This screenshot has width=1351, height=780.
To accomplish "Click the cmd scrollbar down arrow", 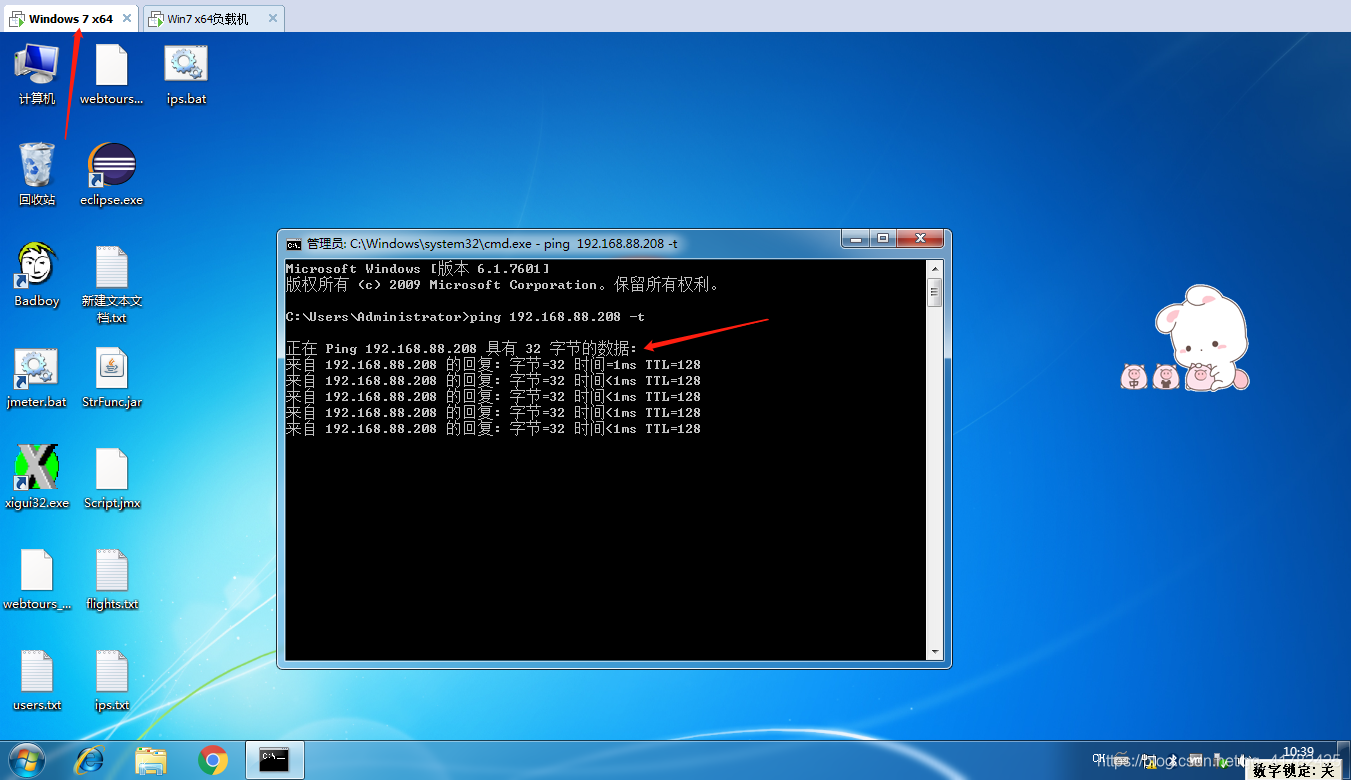I will click(935, 652).
